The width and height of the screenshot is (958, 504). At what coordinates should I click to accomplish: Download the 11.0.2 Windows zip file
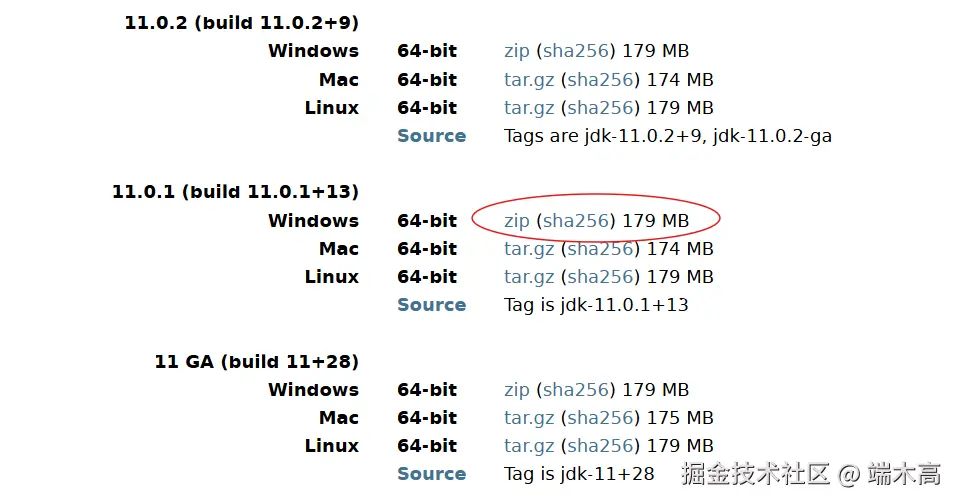click(516, 51)
